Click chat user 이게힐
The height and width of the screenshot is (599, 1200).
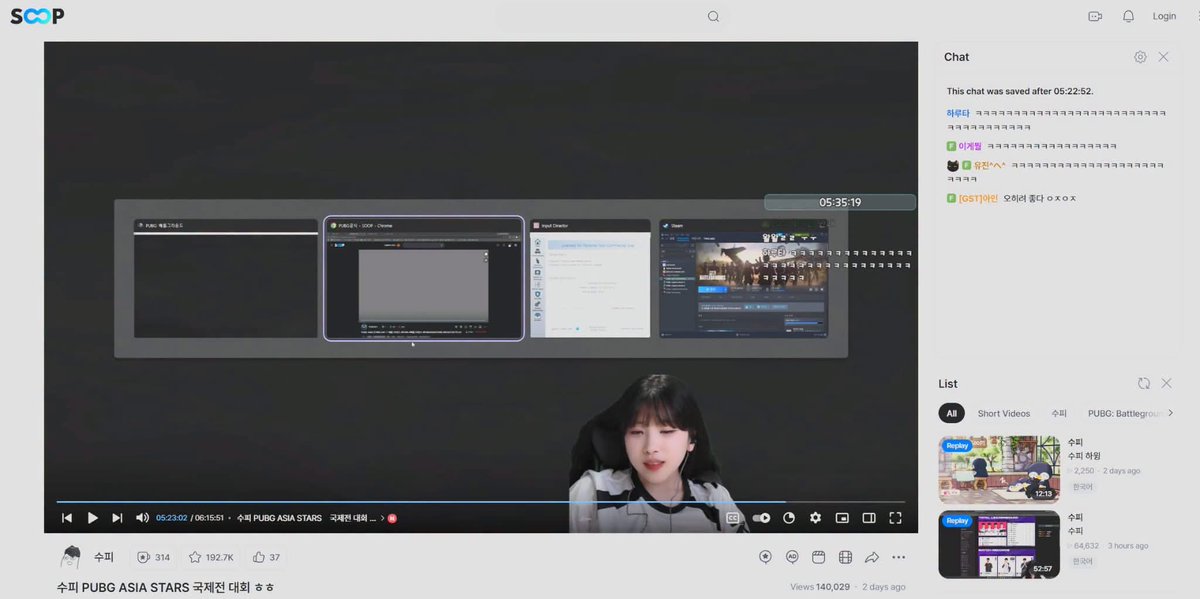(969, 146)
